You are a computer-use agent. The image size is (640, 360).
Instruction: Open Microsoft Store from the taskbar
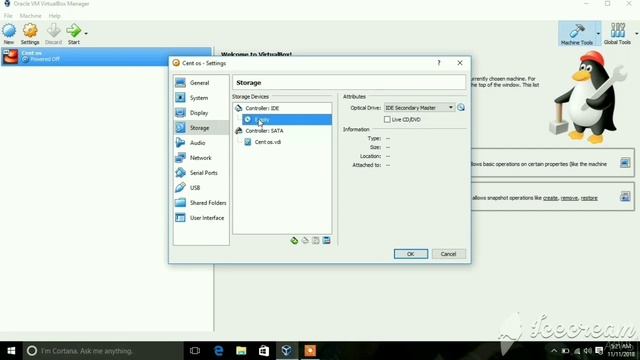tap(264, 351)
